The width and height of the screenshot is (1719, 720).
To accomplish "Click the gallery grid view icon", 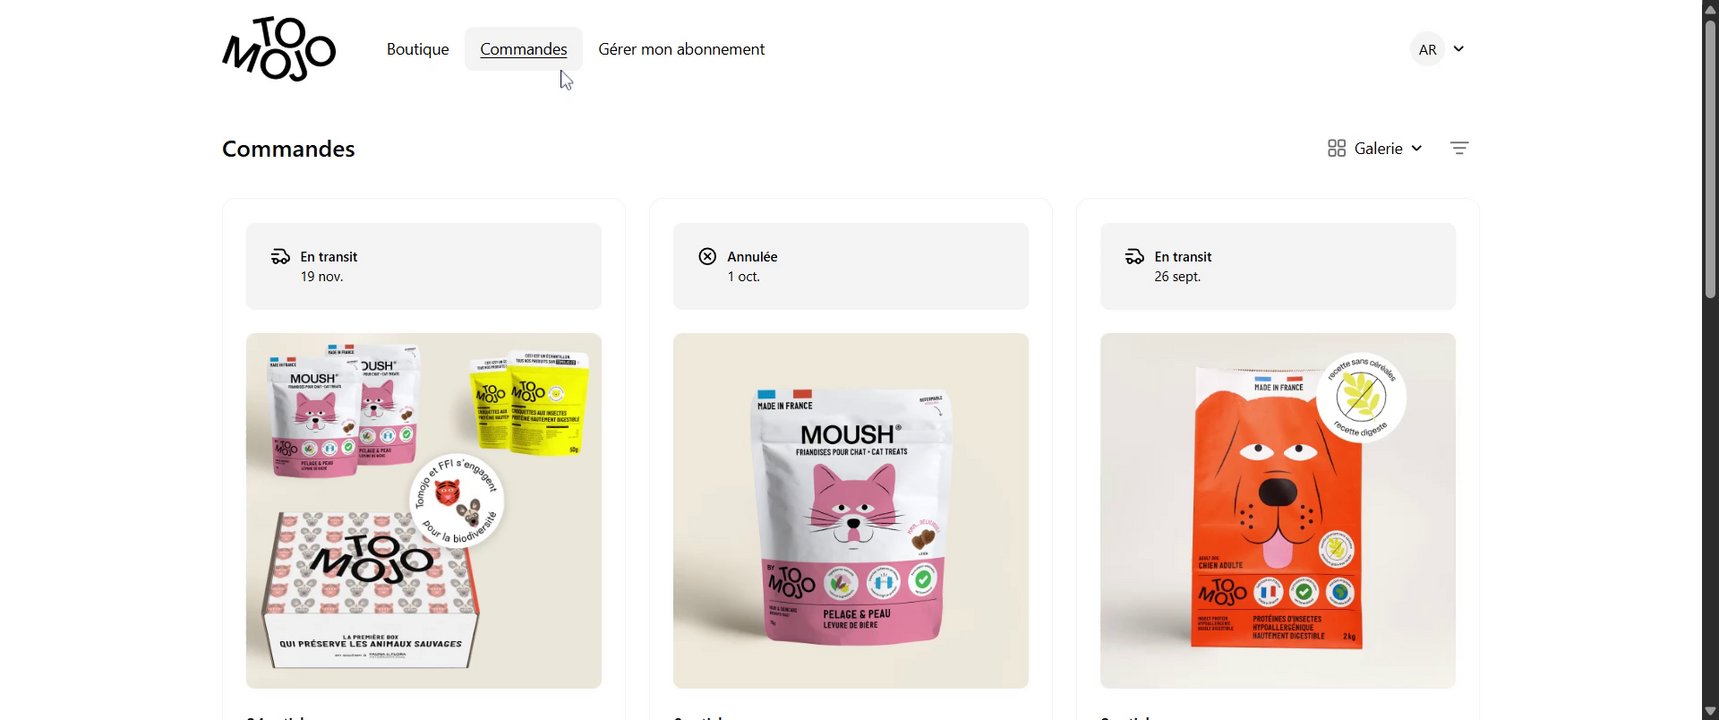I will (1336, 148).
